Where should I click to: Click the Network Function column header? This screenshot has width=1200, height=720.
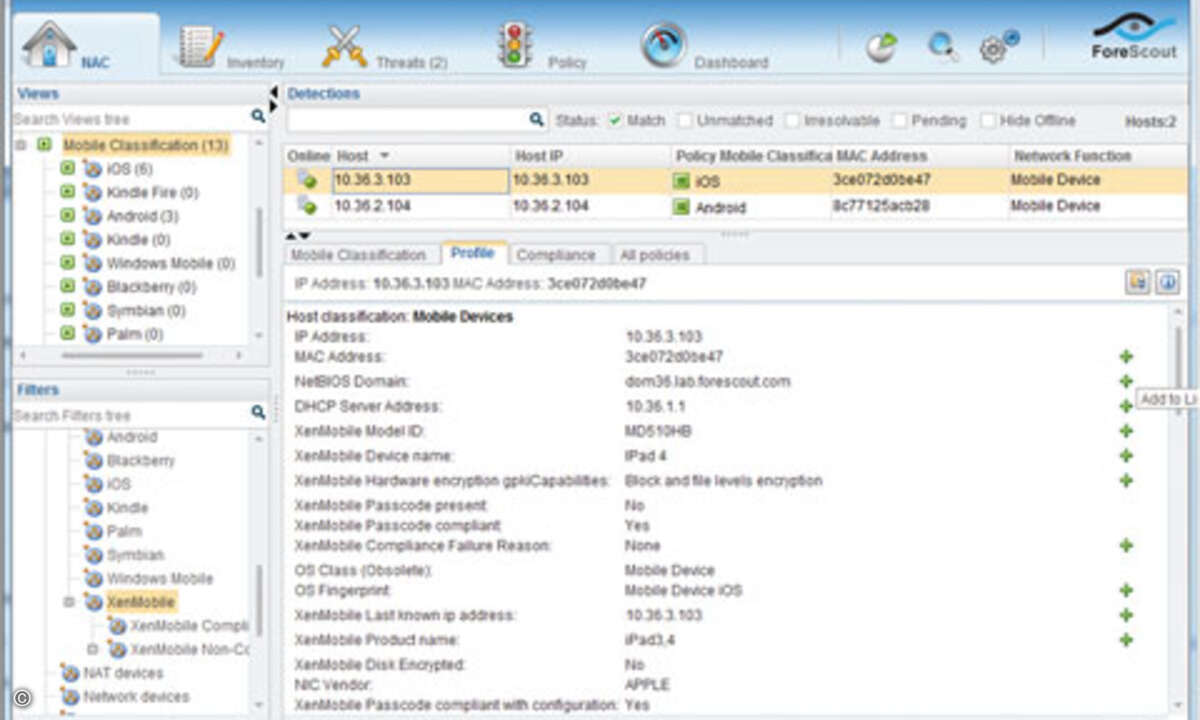click(1072, 156)
